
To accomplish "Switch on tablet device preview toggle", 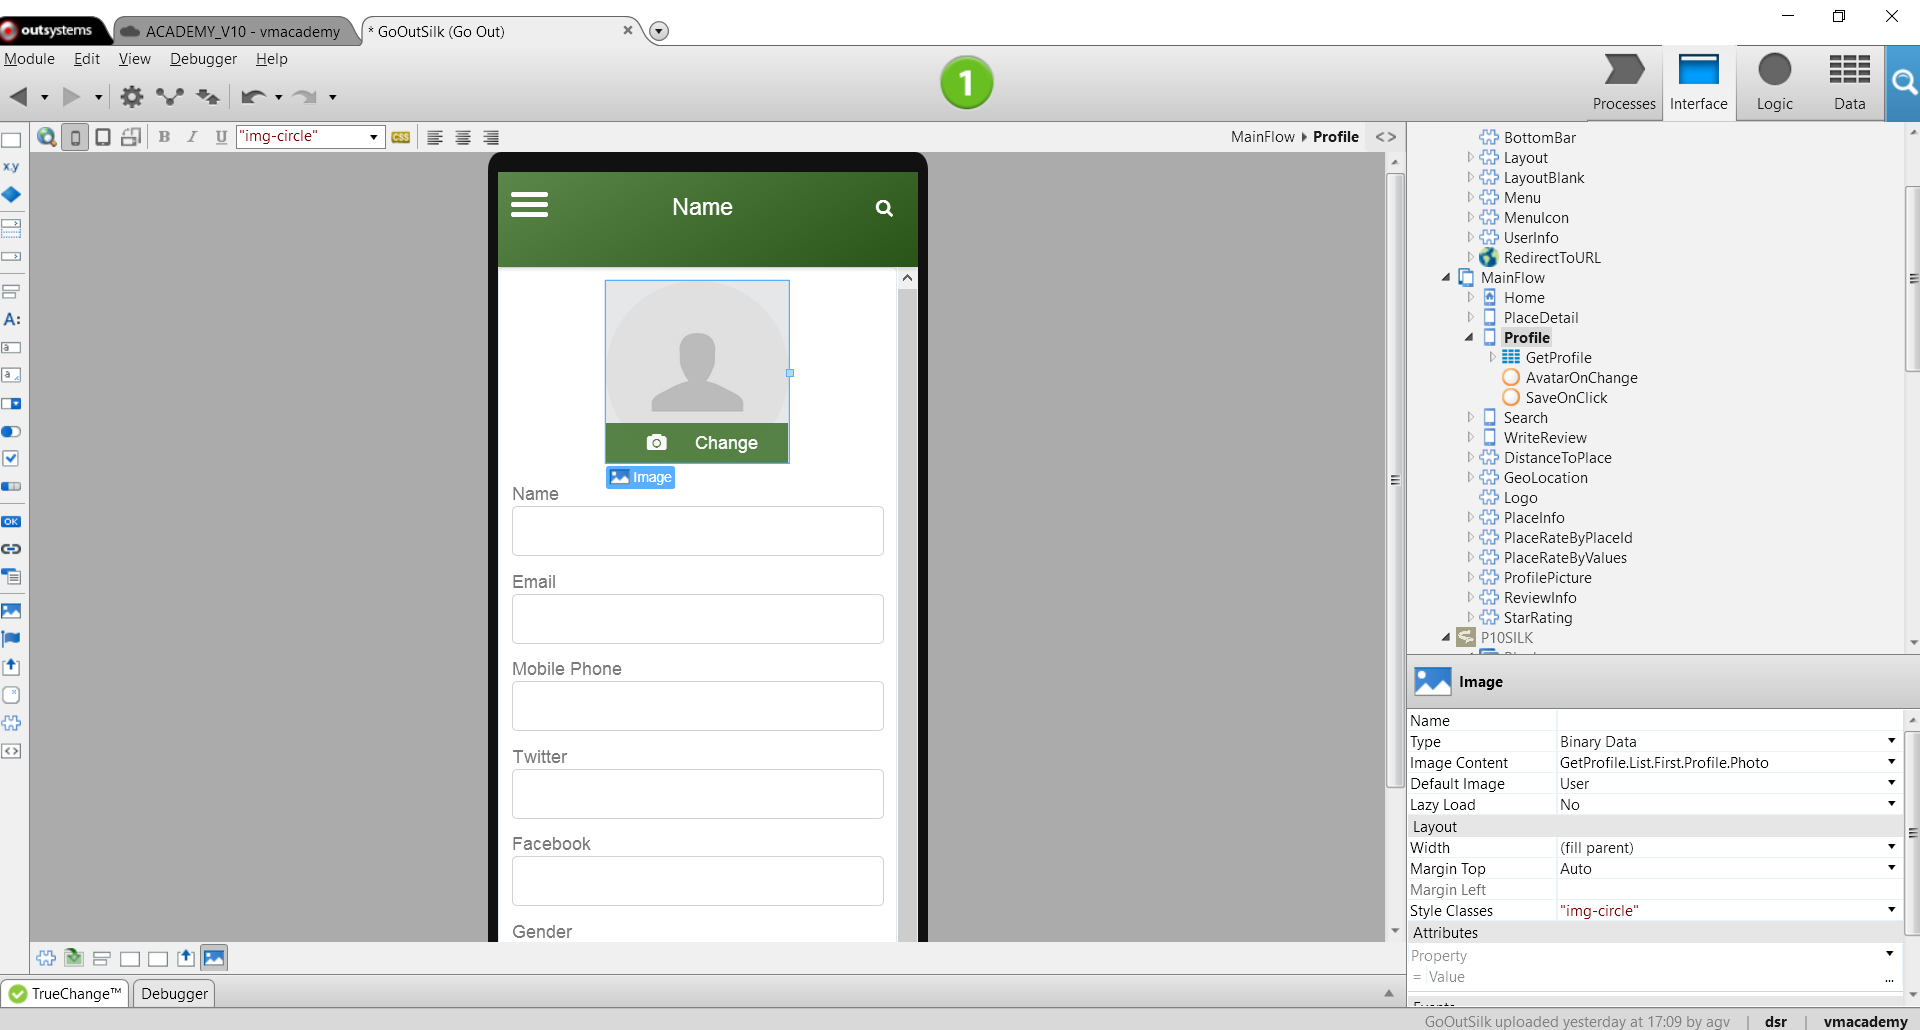I will (103, 137).
